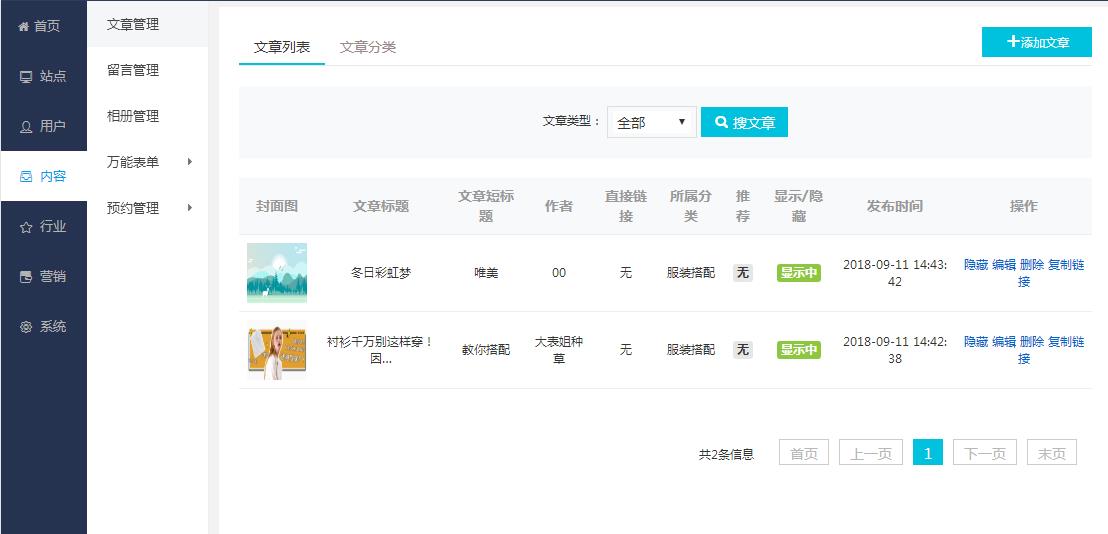Open cover thumbnail of 衬衫千万别这样穿 article

pos(277,350)
